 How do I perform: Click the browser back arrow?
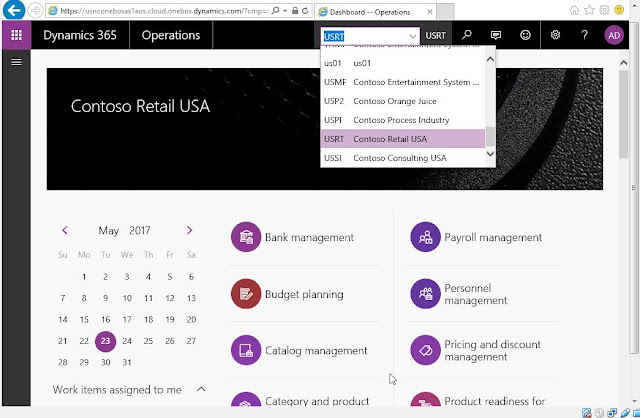[x=14, y=10]
